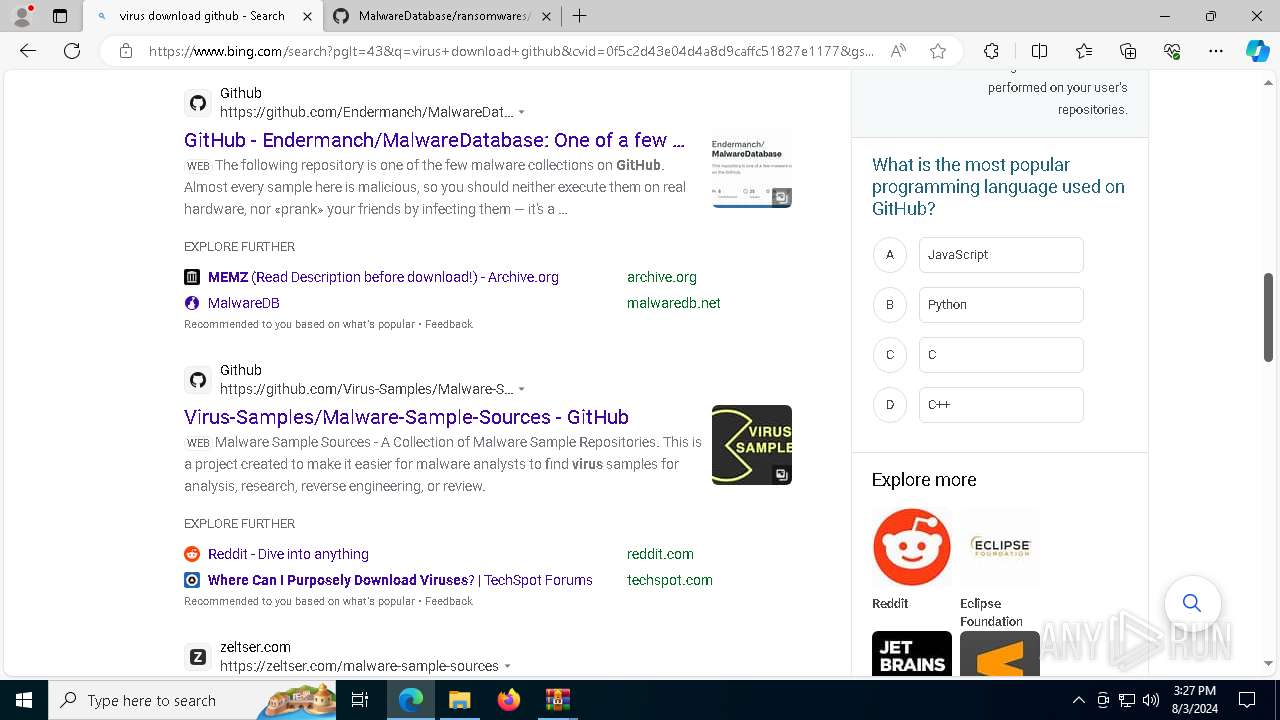Click the archive.org domain text
This screenshot has height=720, width=1280.
[662, 277]
